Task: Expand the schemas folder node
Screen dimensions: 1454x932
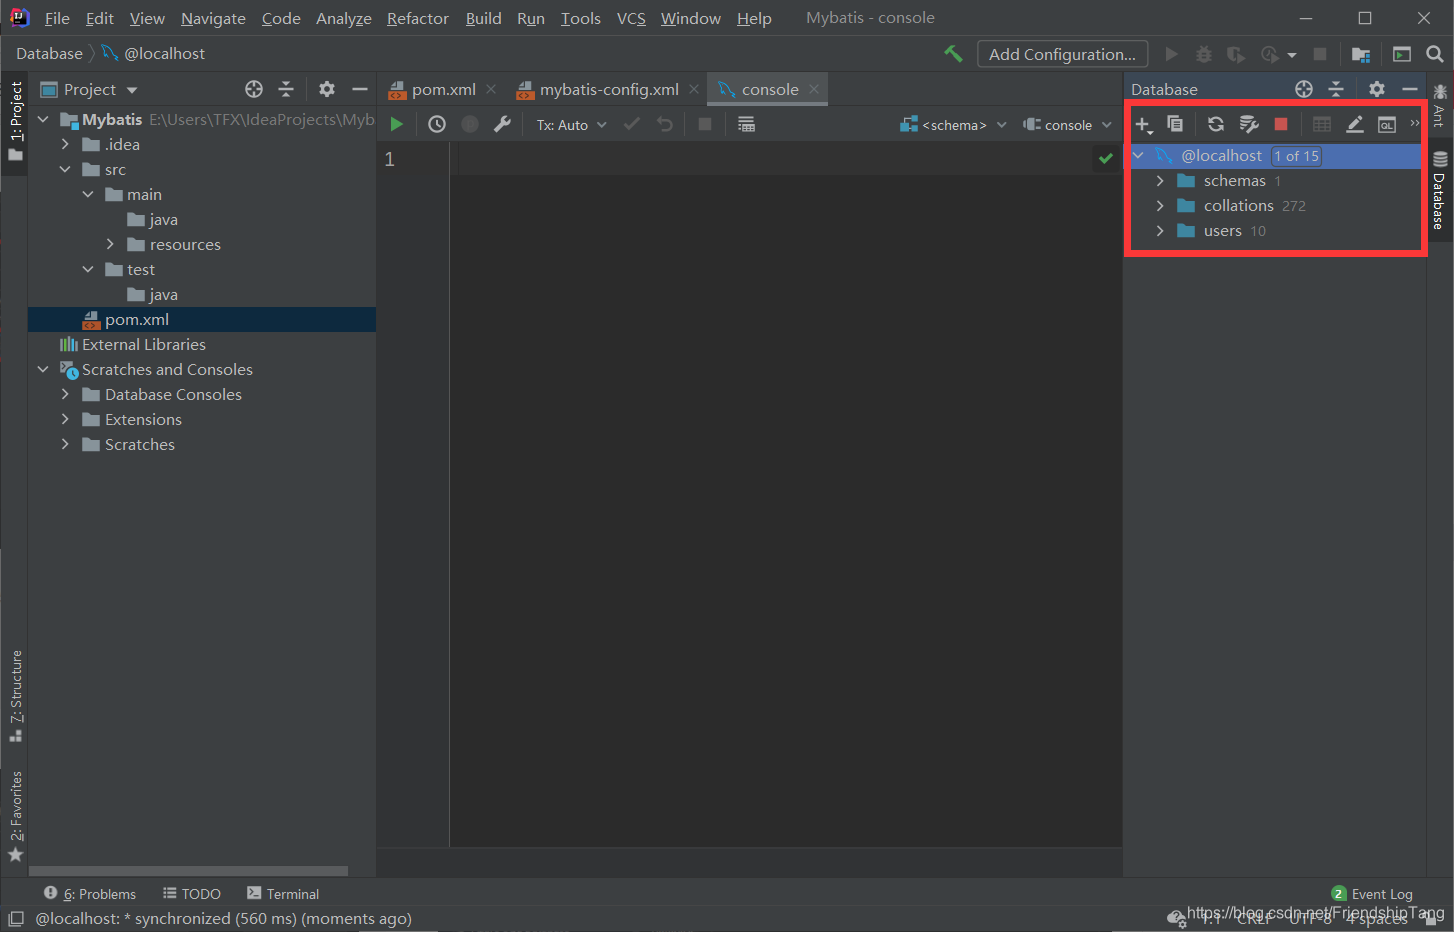Action: coord(1160,181)
